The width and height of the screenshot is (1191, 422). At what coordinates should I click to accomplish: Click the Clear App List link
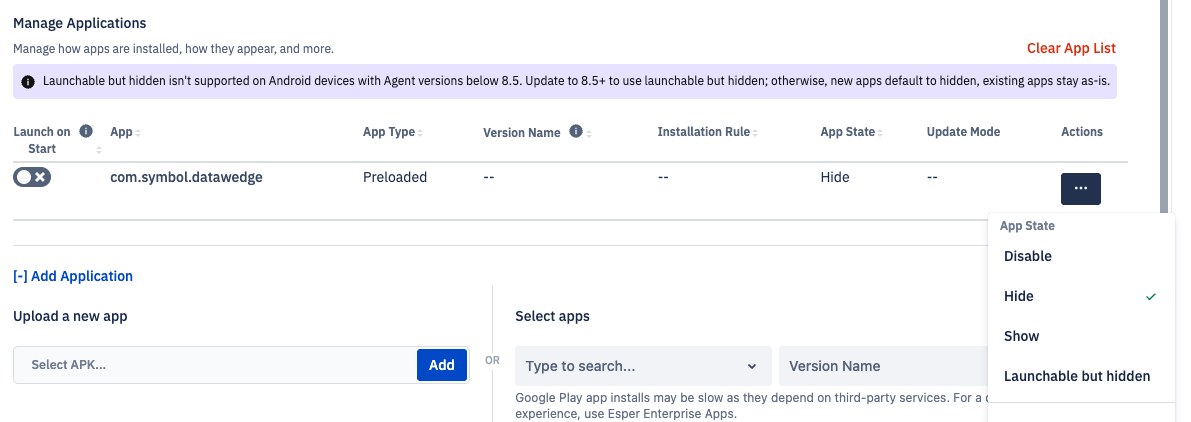coord(1071,49)
